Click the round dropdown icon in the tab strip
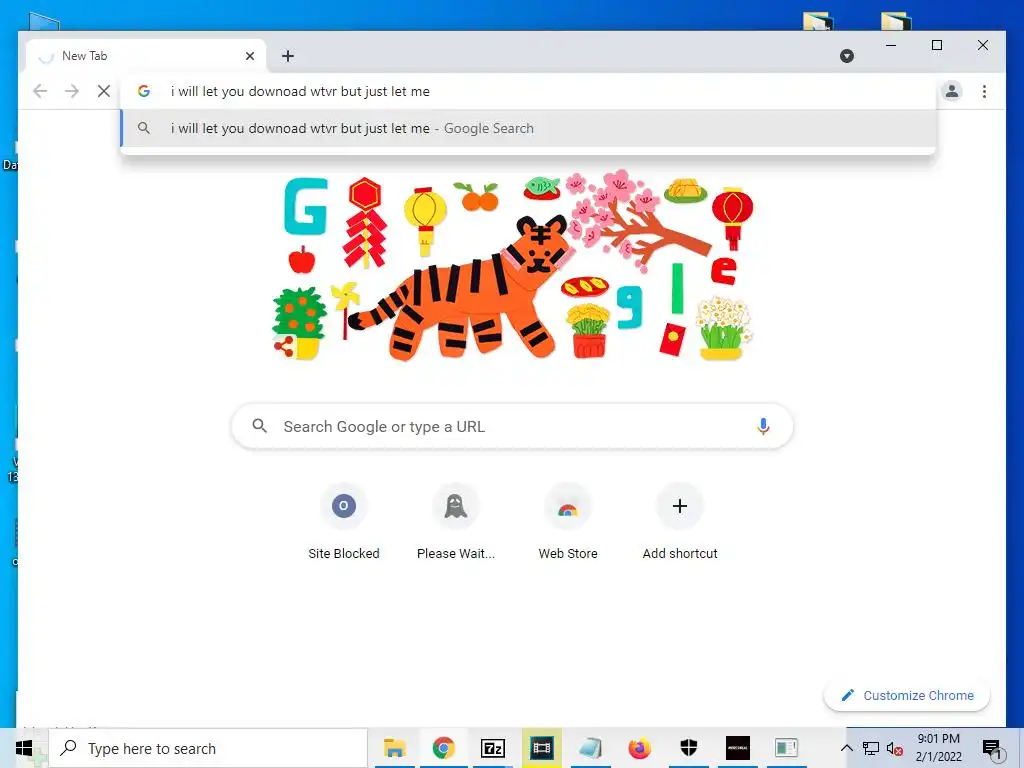The height and width of the screenshot is (768, 1024). (x=846, y=56)
